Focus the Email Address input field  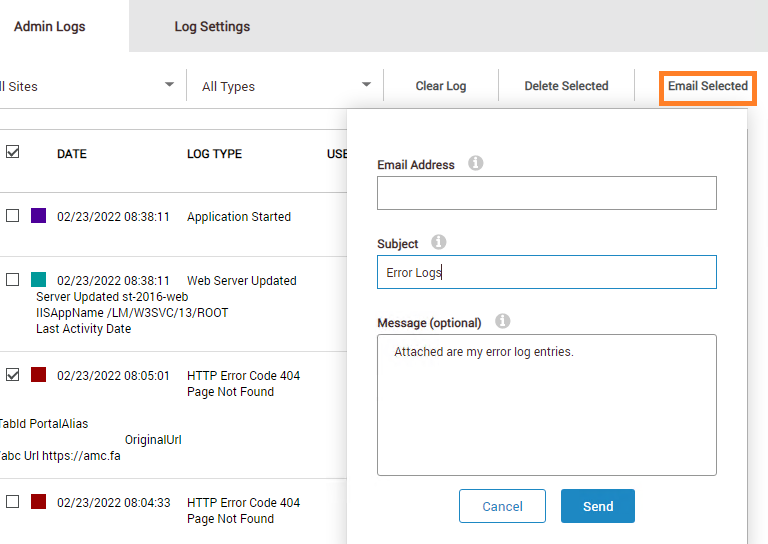(x=547, y=193)
